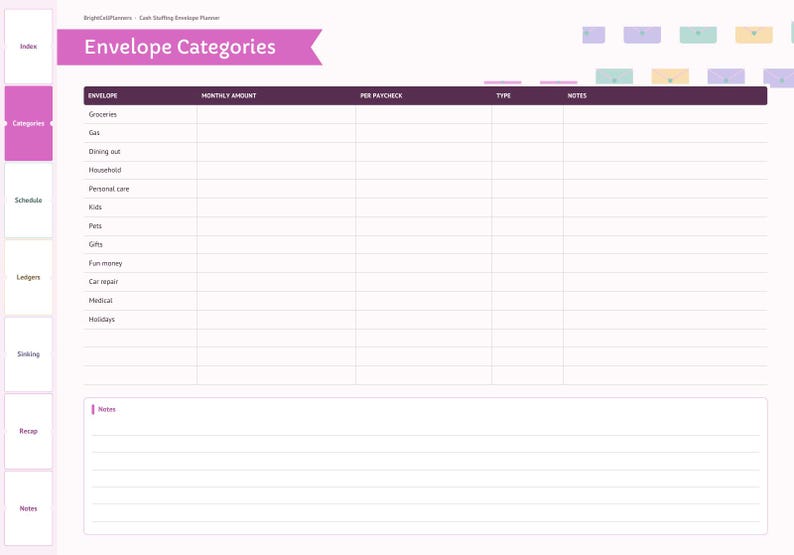Select the Gifts envelope row

(425, 245)
